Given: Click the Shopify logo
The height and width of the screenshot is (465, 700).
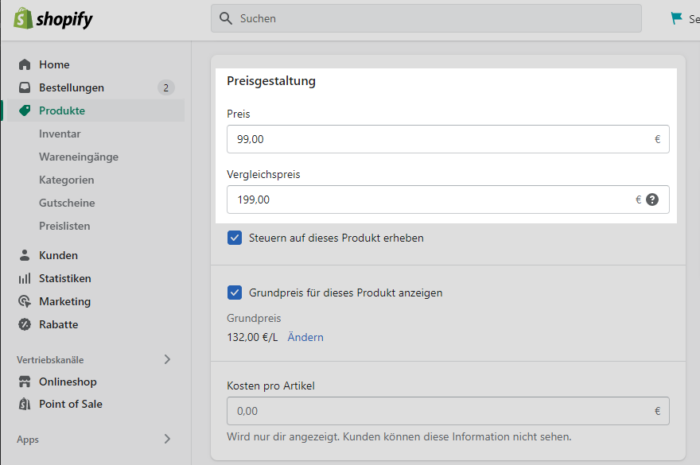Looking at the screenshot, I should point(53,18).
